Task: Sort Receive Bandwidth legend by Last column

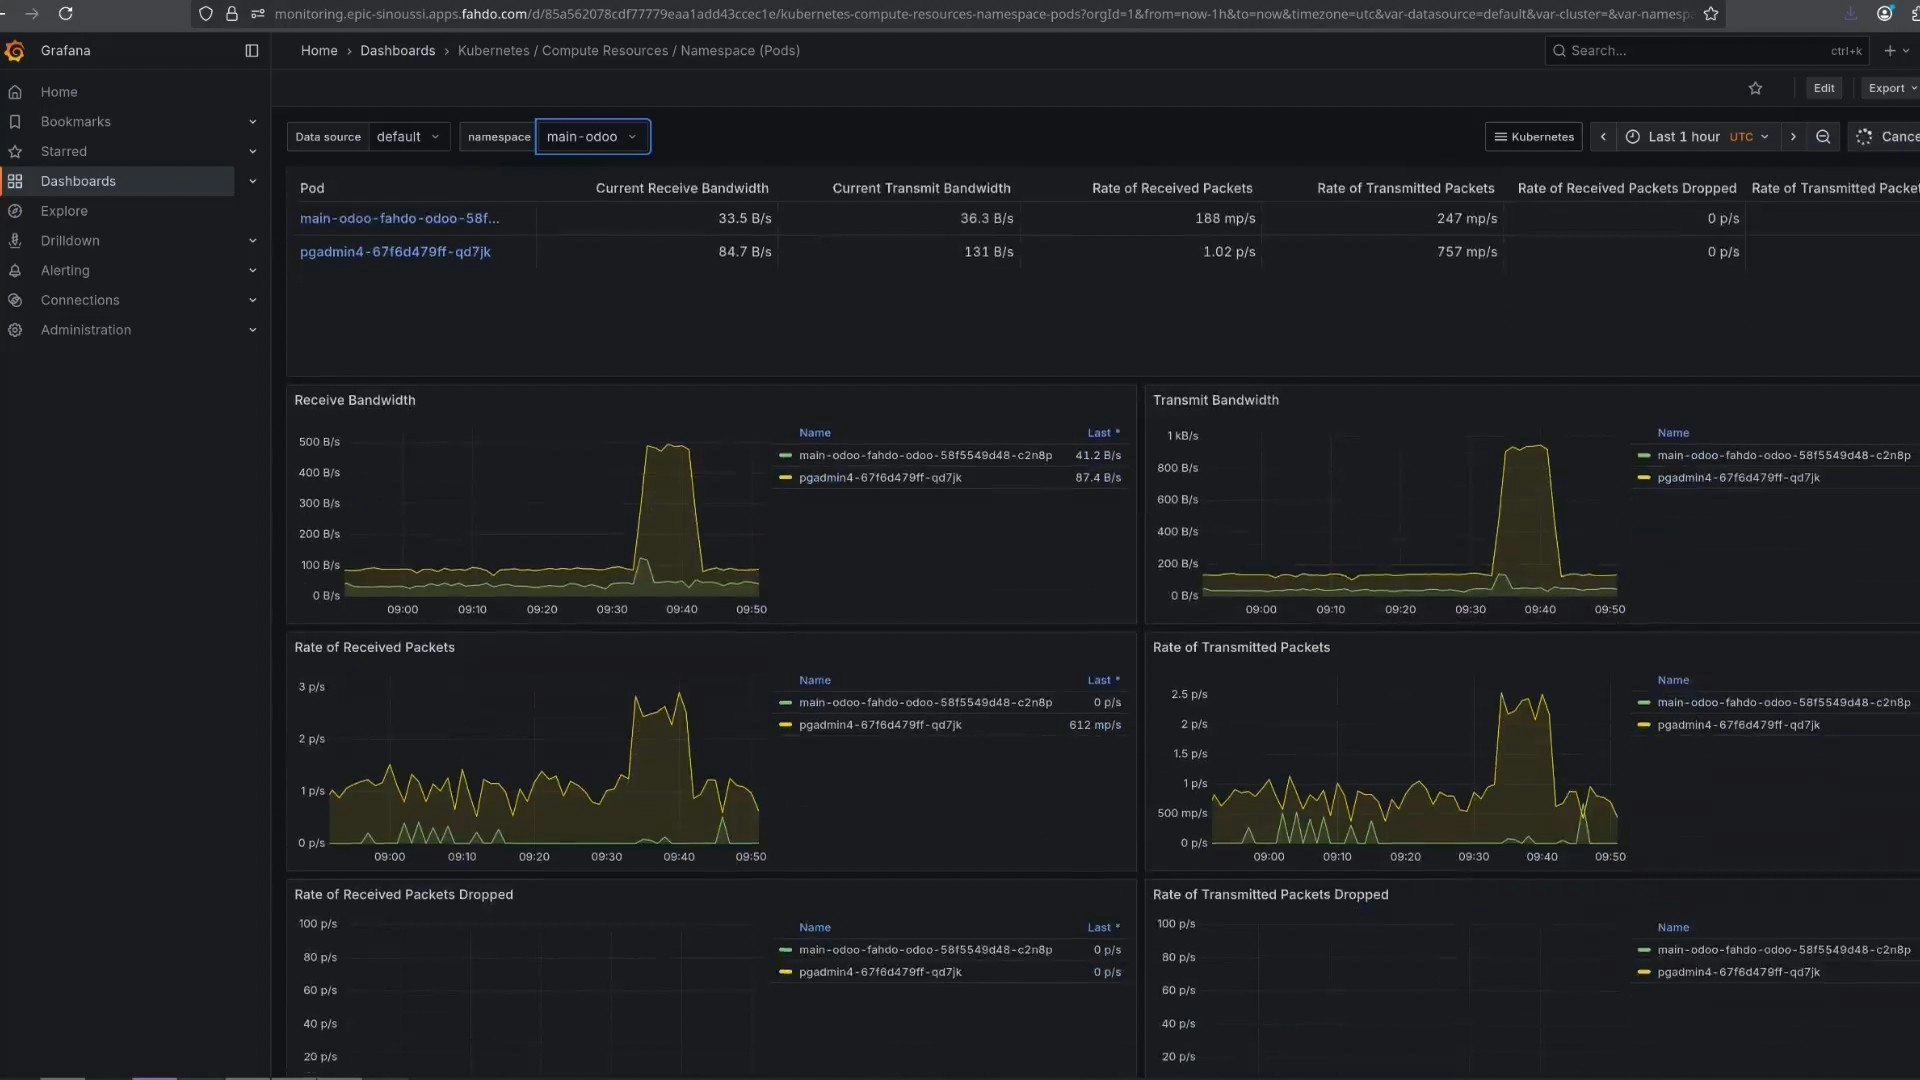Action: click(1103, 433)
